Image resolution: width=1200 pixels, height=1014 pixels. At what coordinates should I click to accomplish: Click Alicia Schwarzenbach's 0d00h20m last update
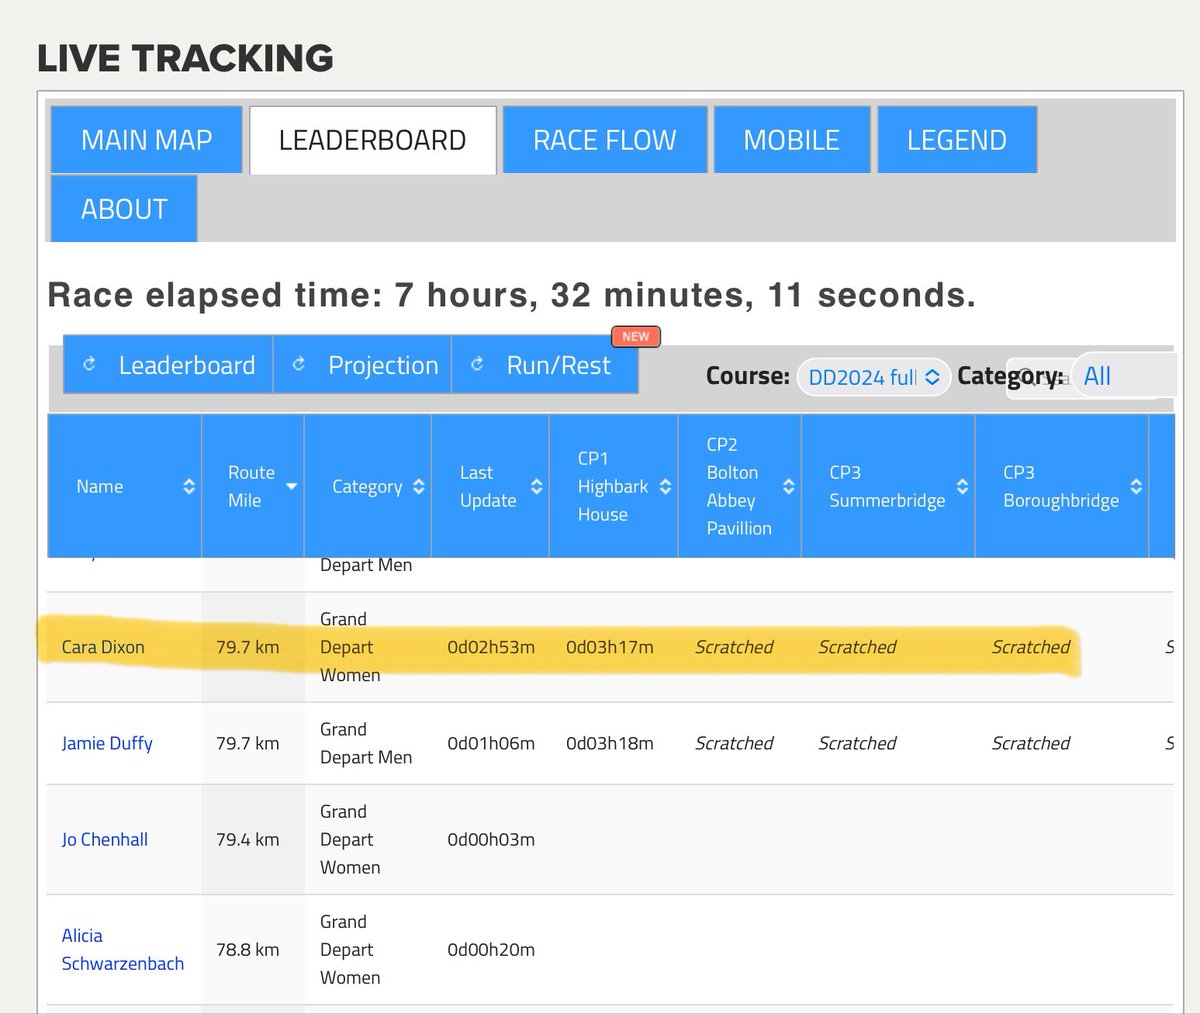pos(491,949)
